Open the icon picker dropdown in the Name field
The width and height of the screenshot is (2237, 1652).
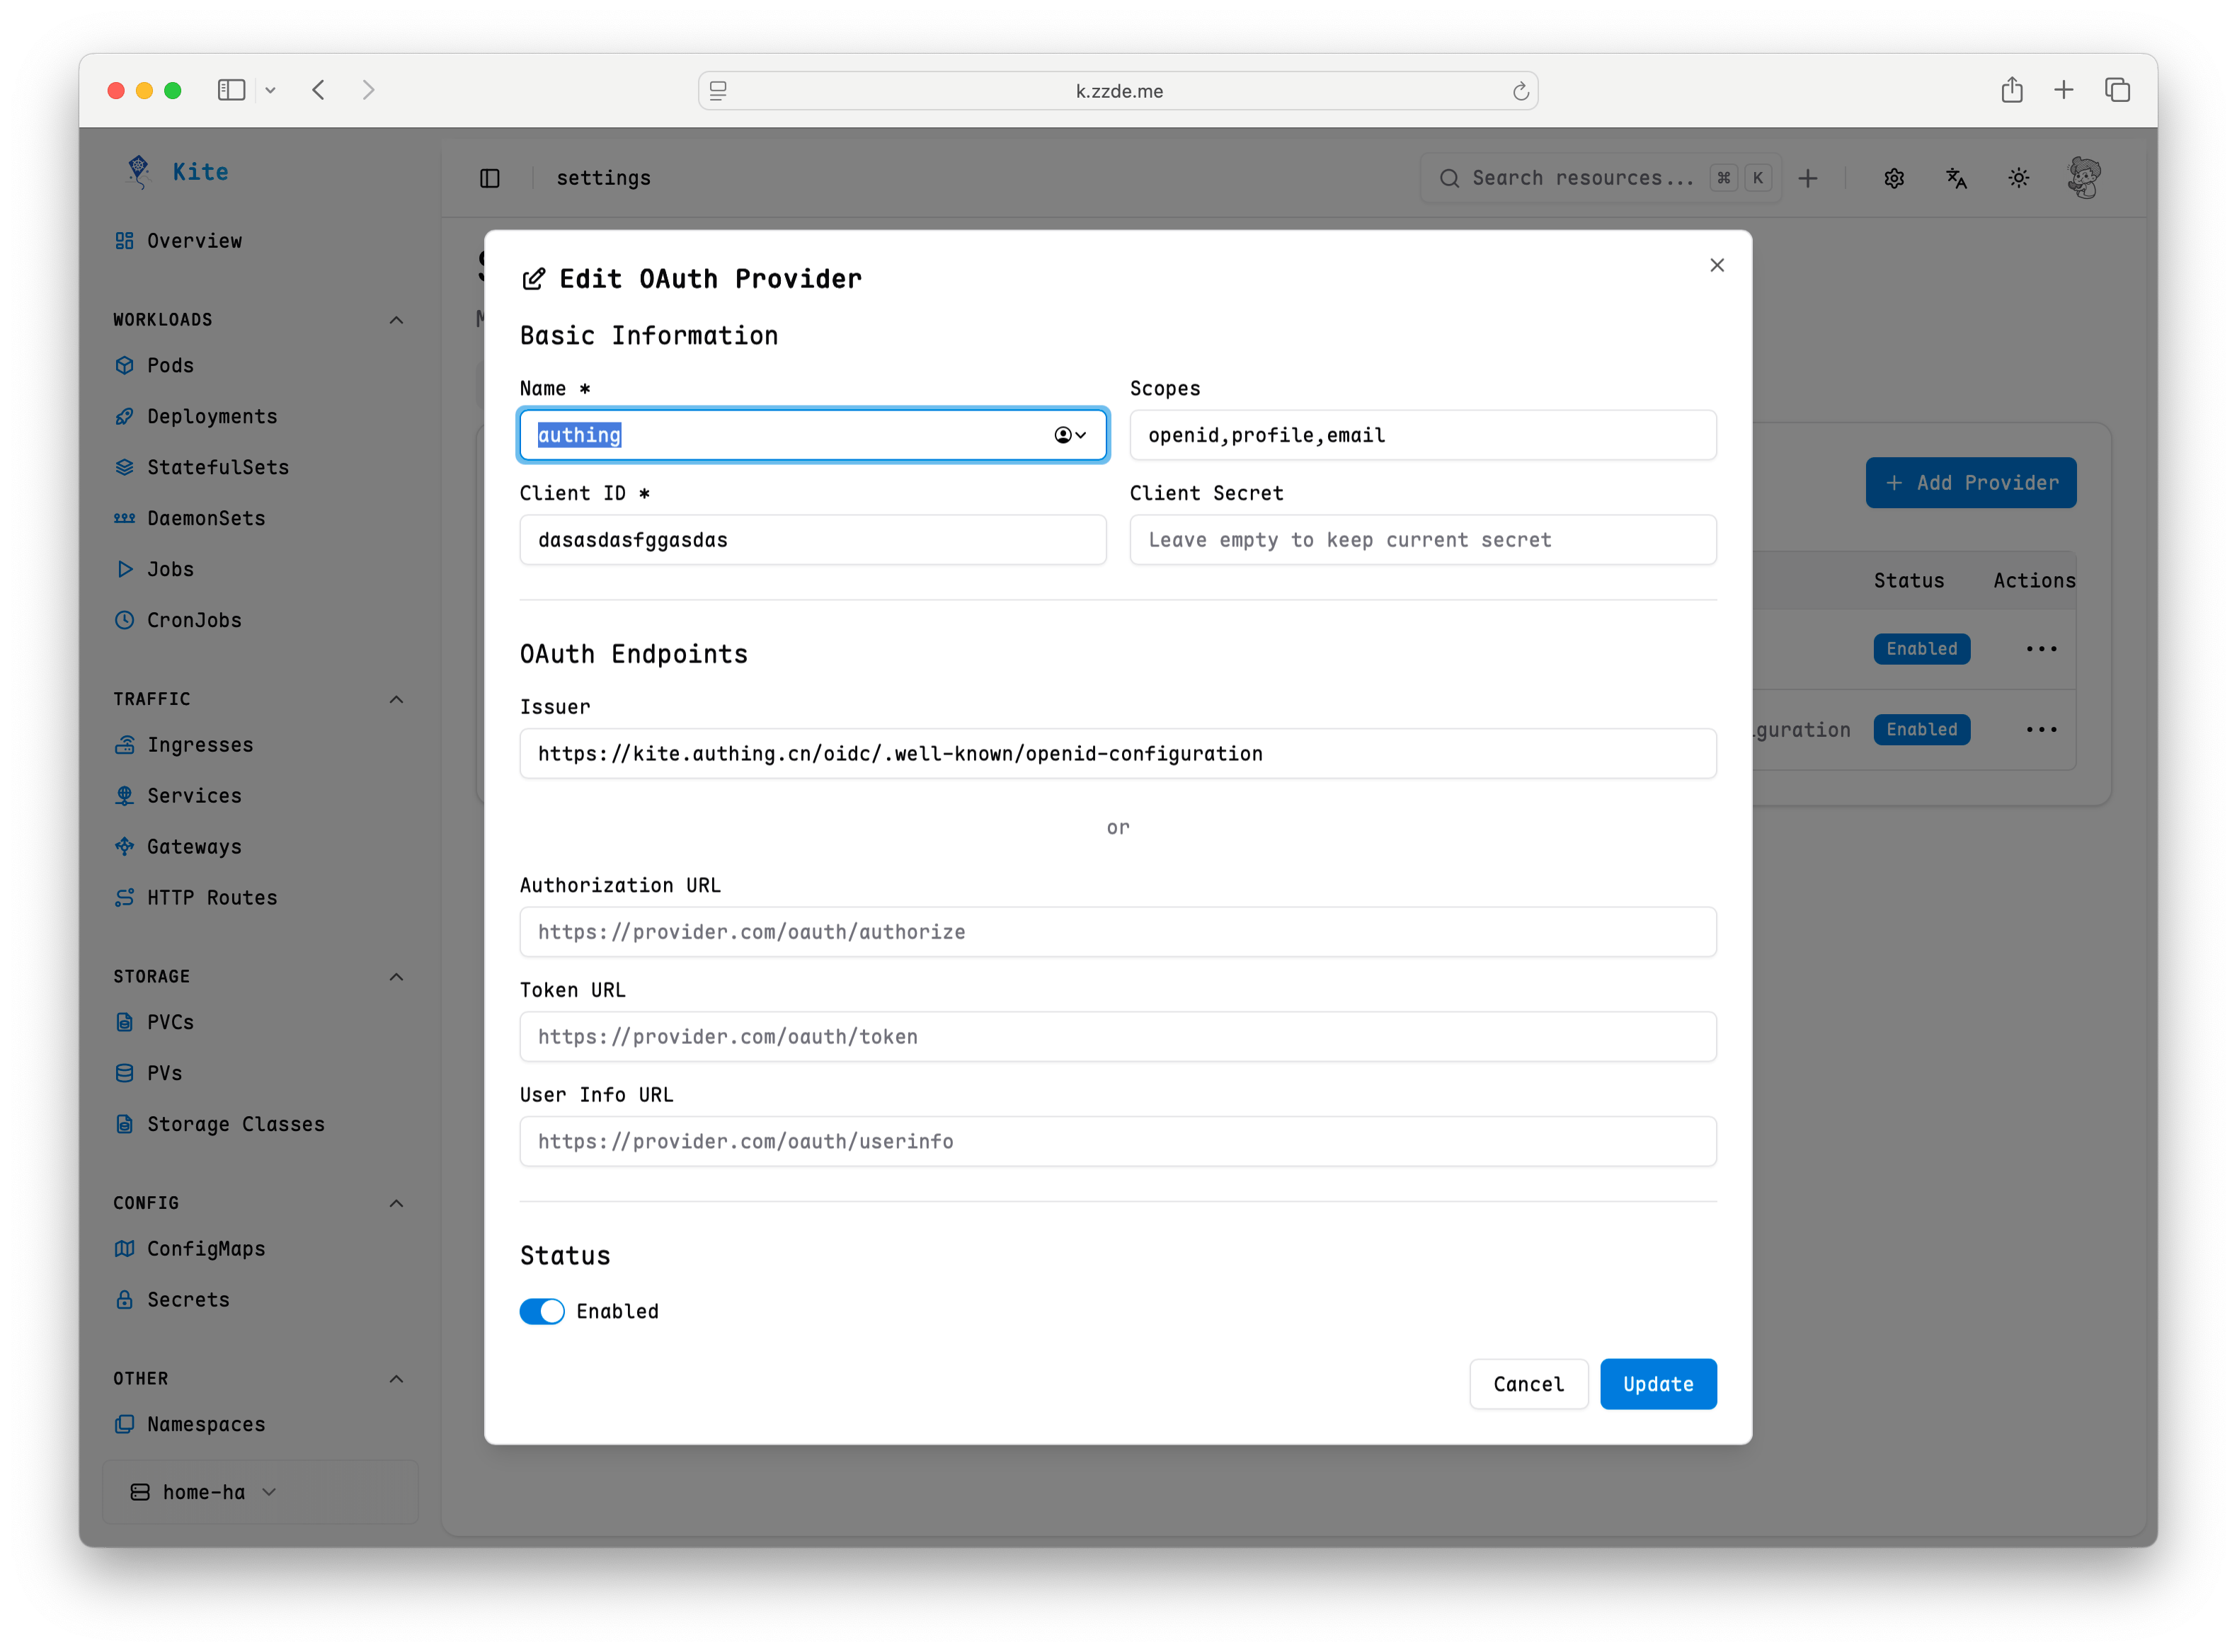coord(1069,434)
